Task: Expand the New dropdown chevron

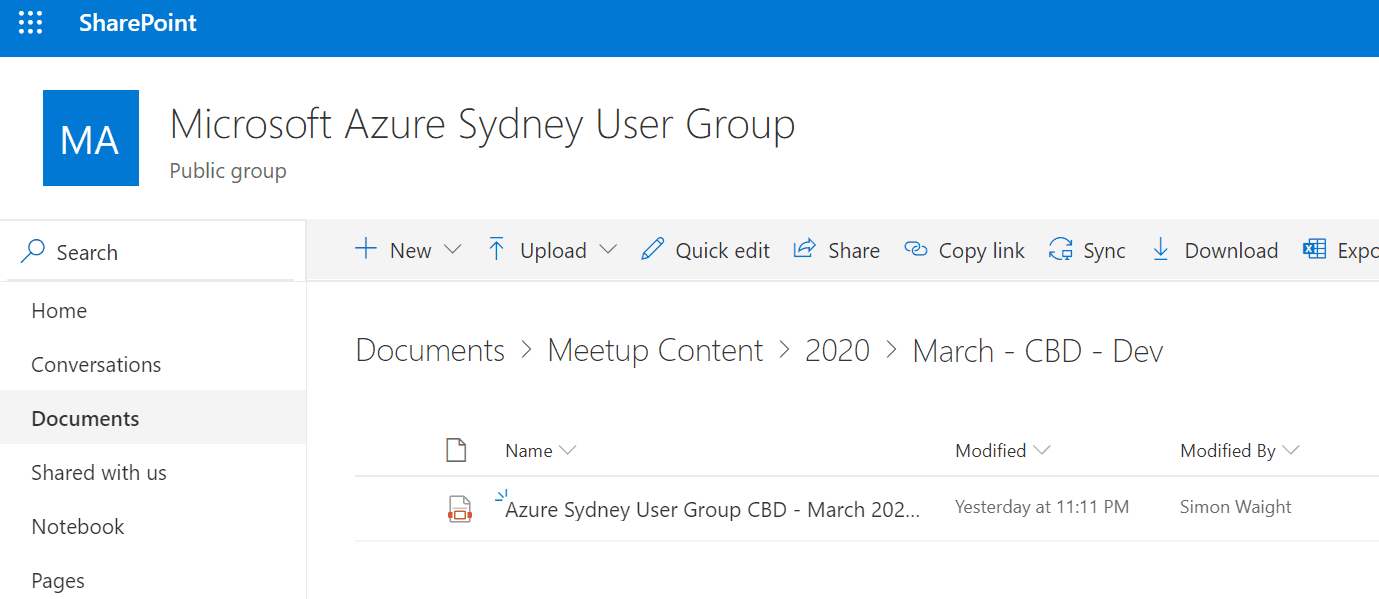Action: coord(452,250)
